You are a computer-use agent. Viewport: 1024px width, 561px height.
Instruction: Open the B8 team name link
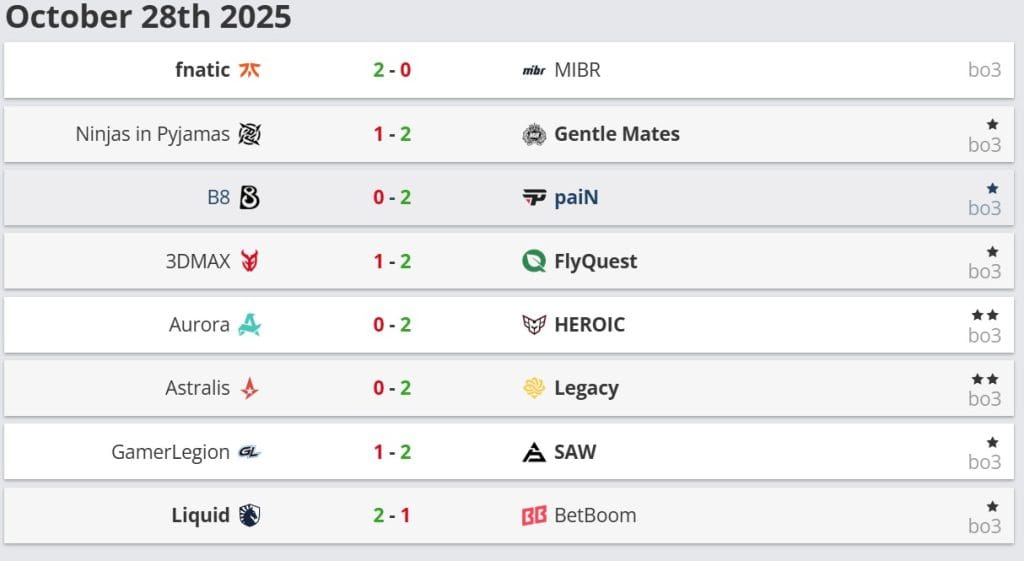218,198
